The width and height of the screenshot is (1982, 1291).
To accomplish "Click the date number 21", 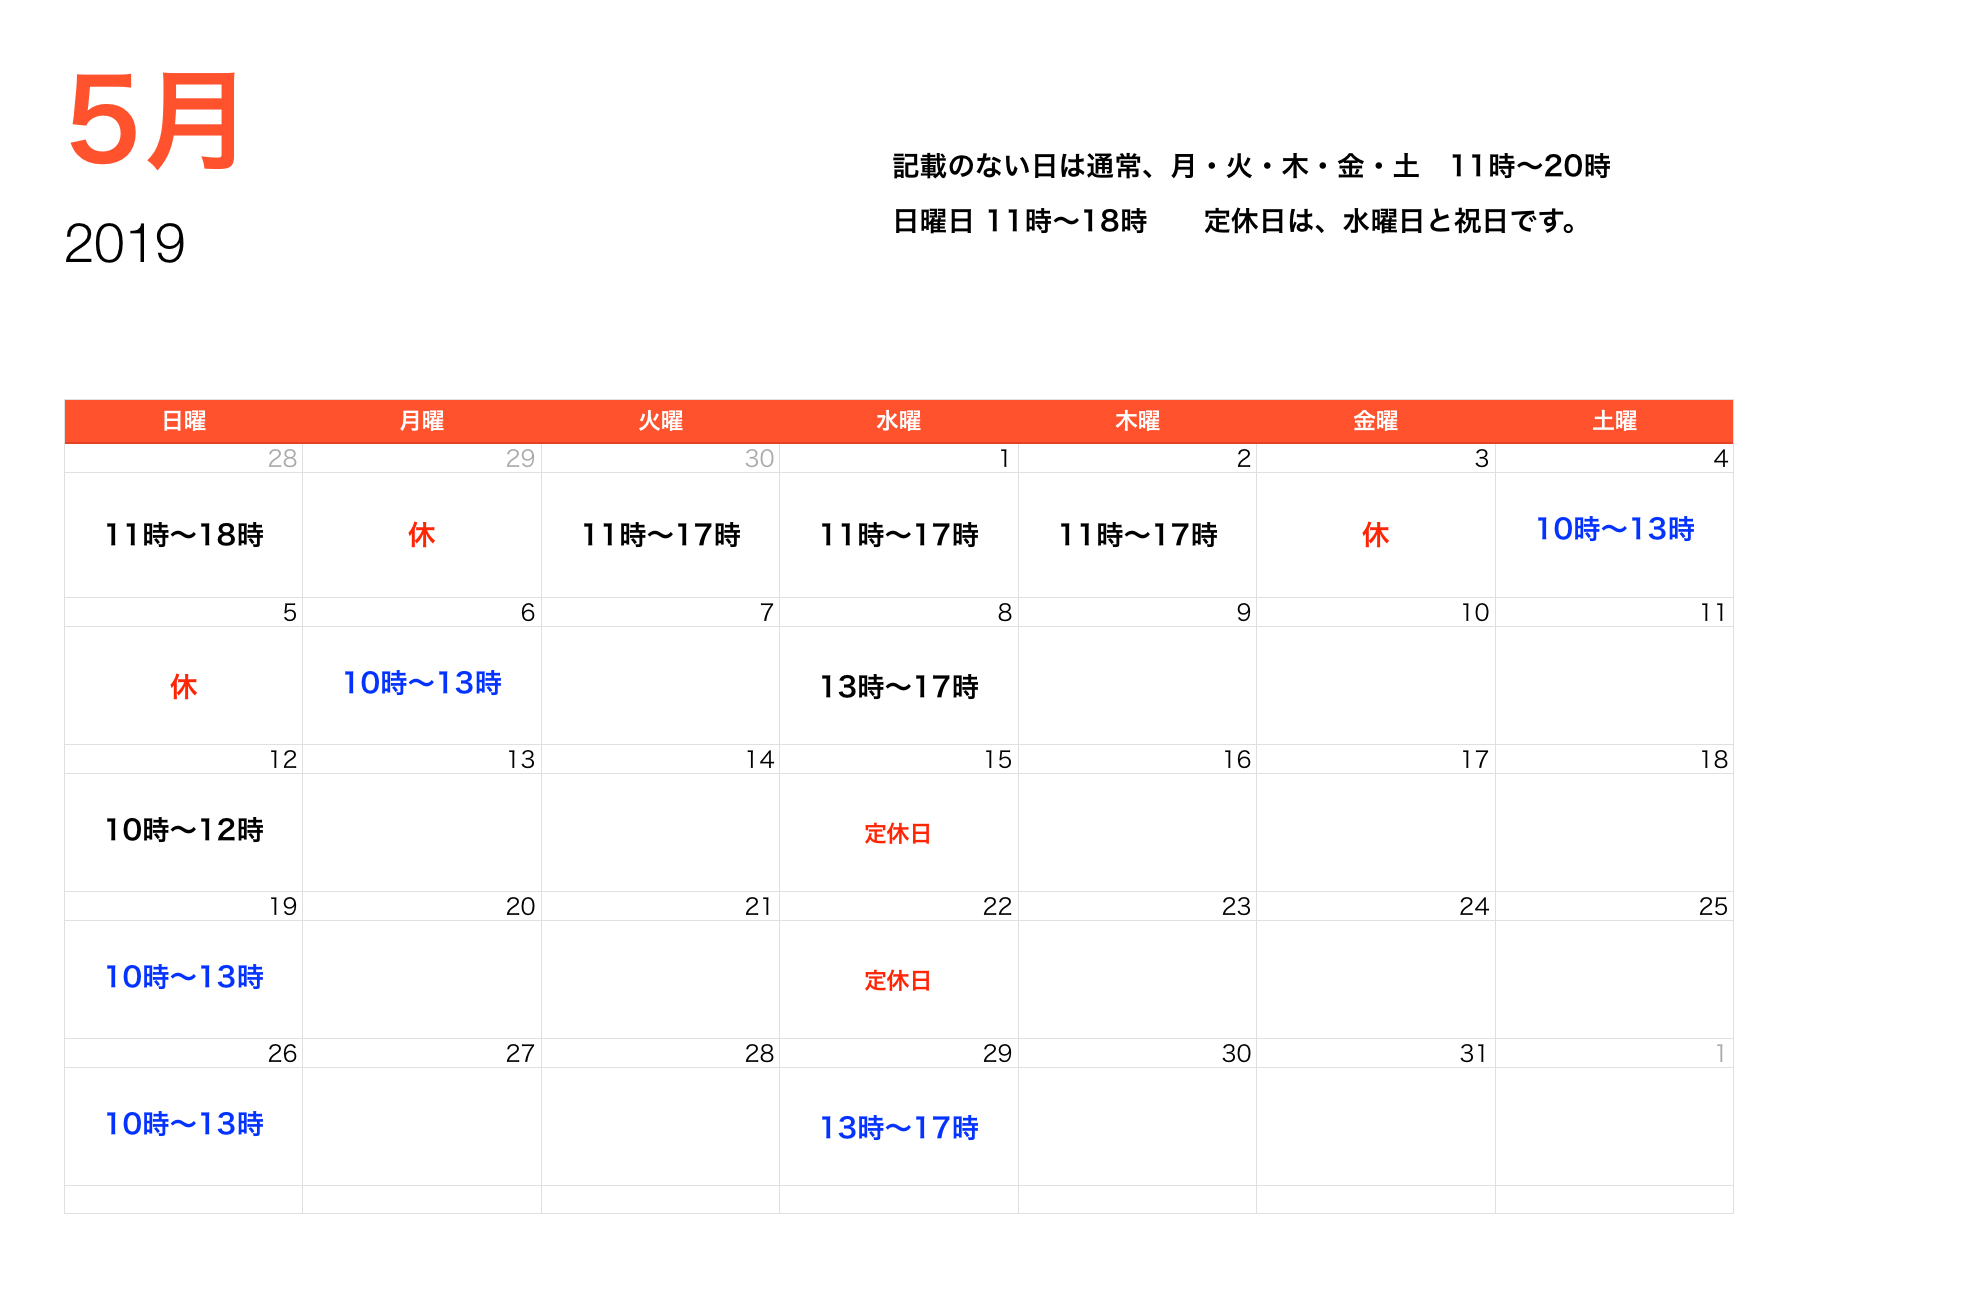I will click(x=759, y=906).
